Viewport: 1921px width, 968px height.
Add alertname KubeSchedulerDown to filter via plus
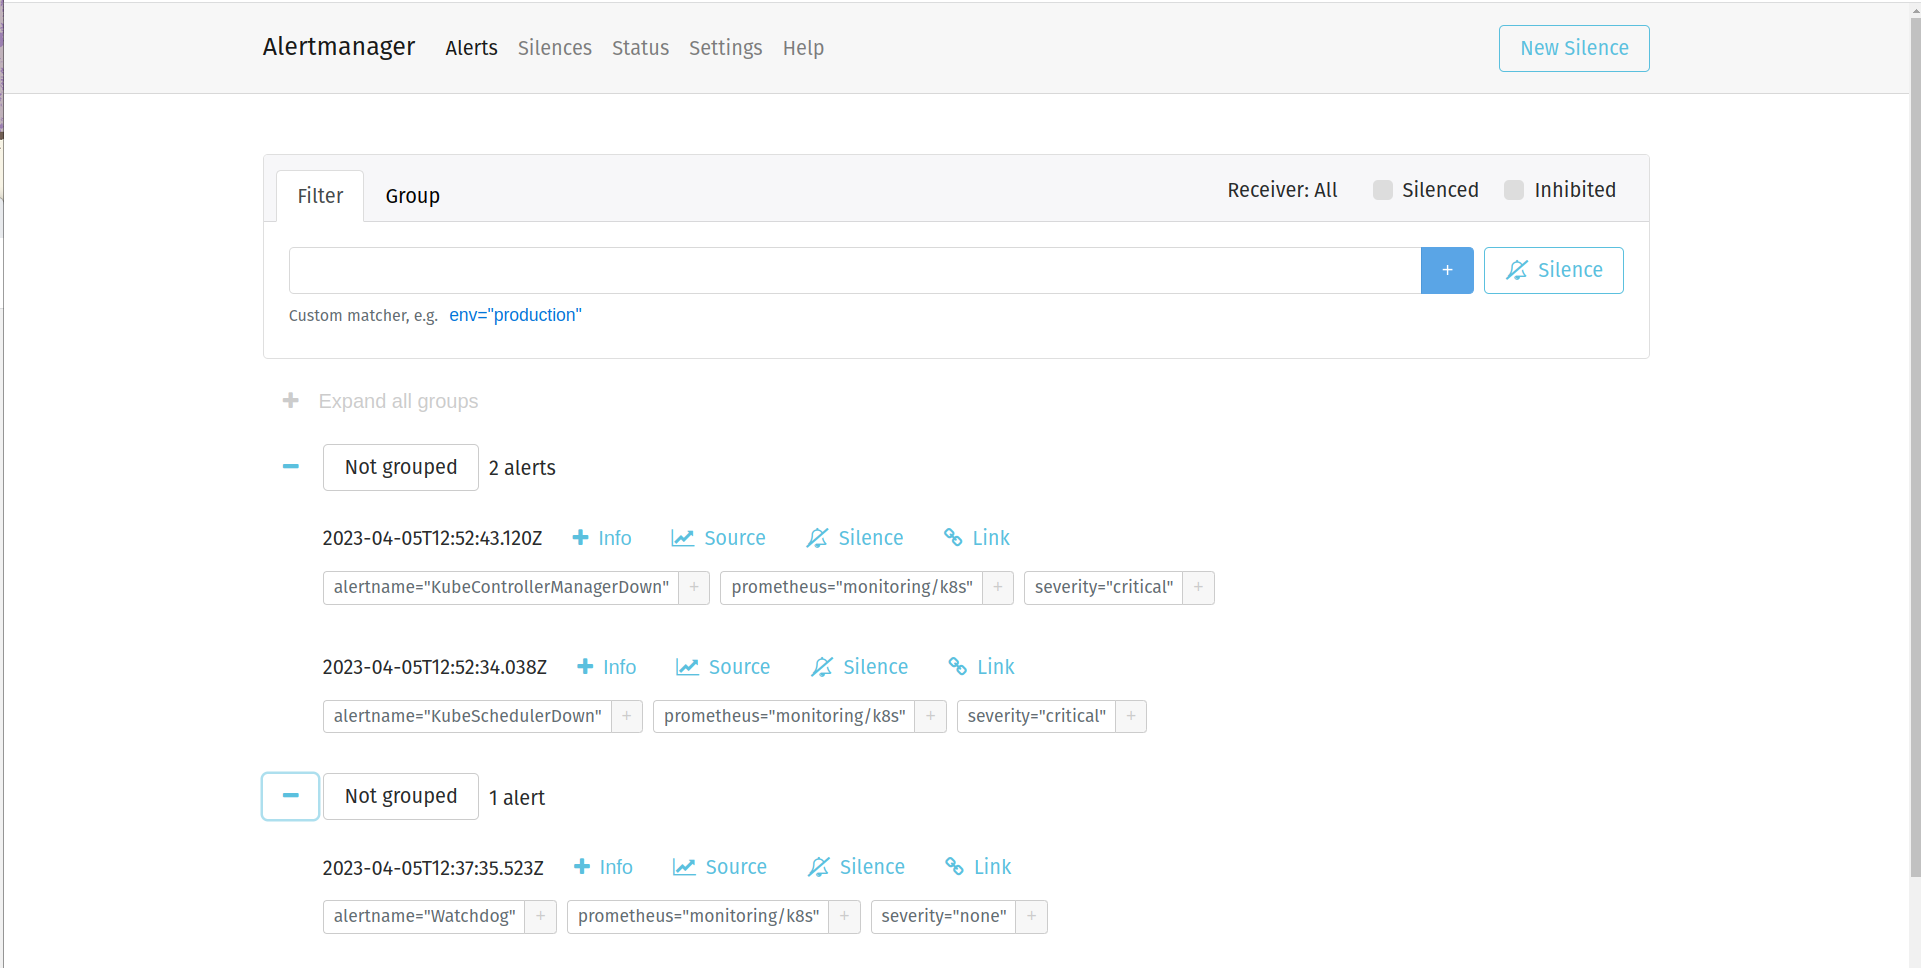pyautogui.click(x=627, y=717)
